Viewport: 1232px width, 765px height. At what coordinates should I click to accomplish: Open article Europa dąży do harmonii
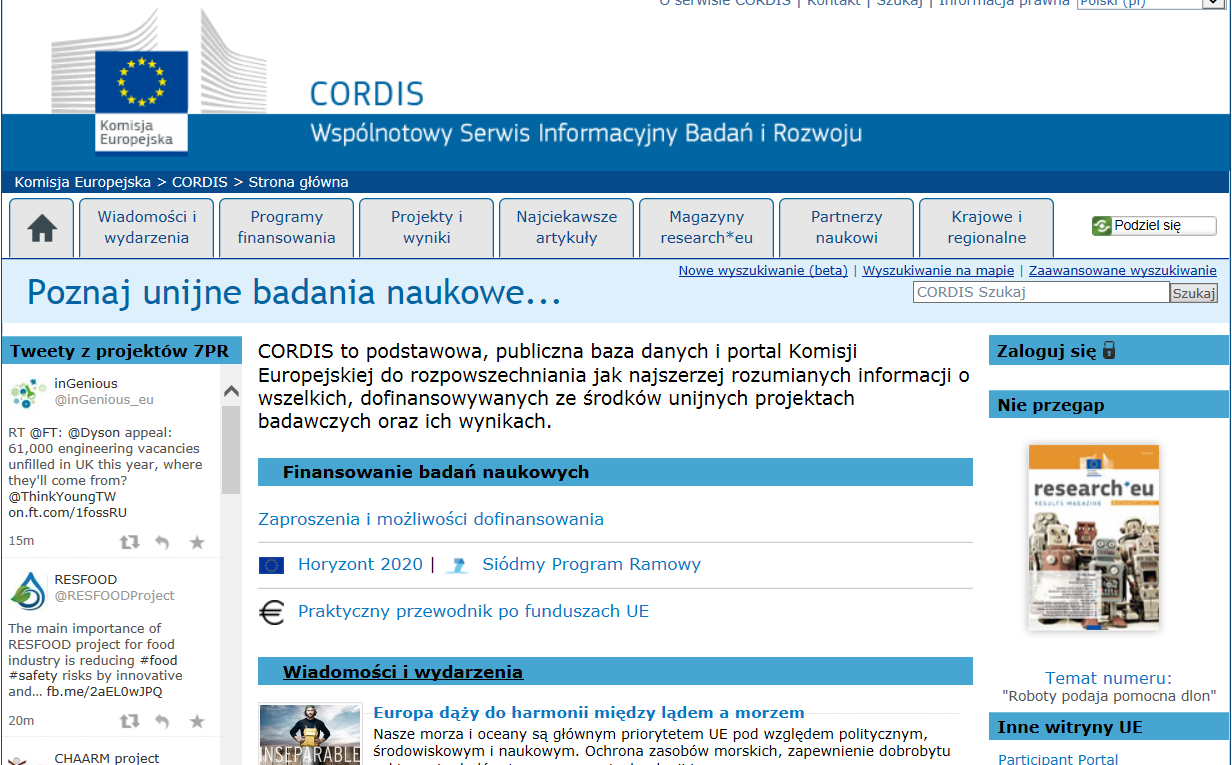(x=589, y=713)
